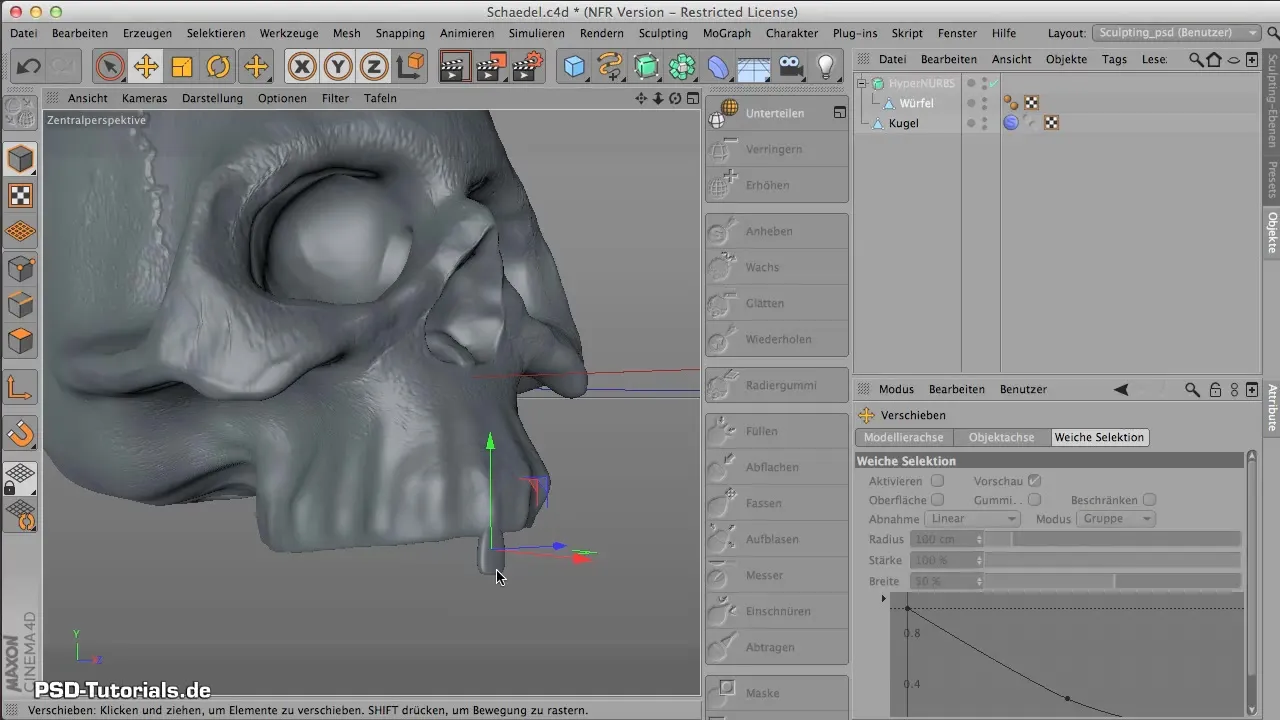This screenshot has height=720, width=1280.
Task: Switch the coordinate system with the cube icon
Action: click(410, 67)
